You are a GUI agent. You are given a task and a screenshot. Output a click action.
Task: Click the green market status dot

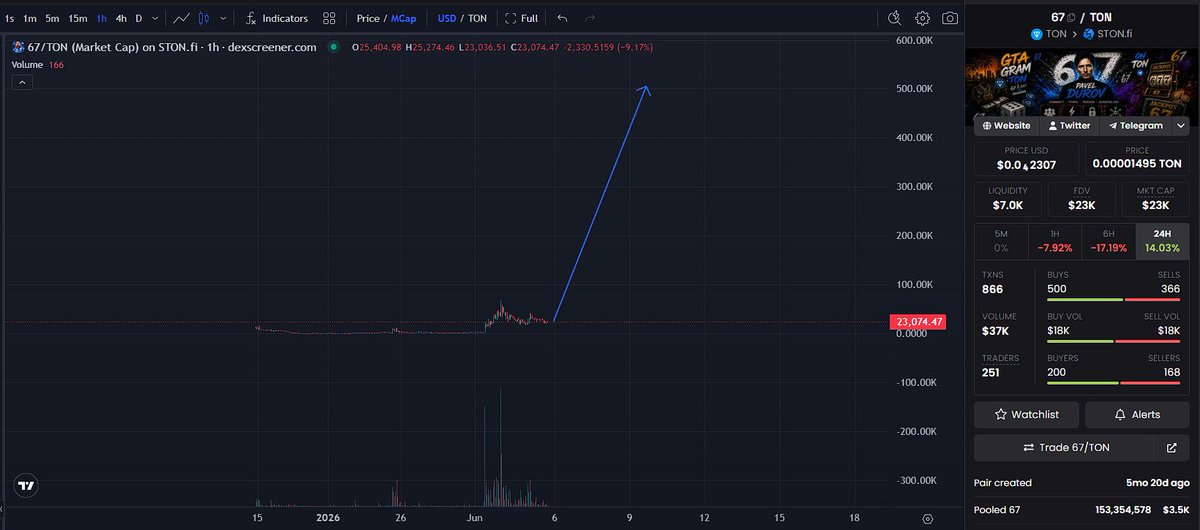coord(333,47)
